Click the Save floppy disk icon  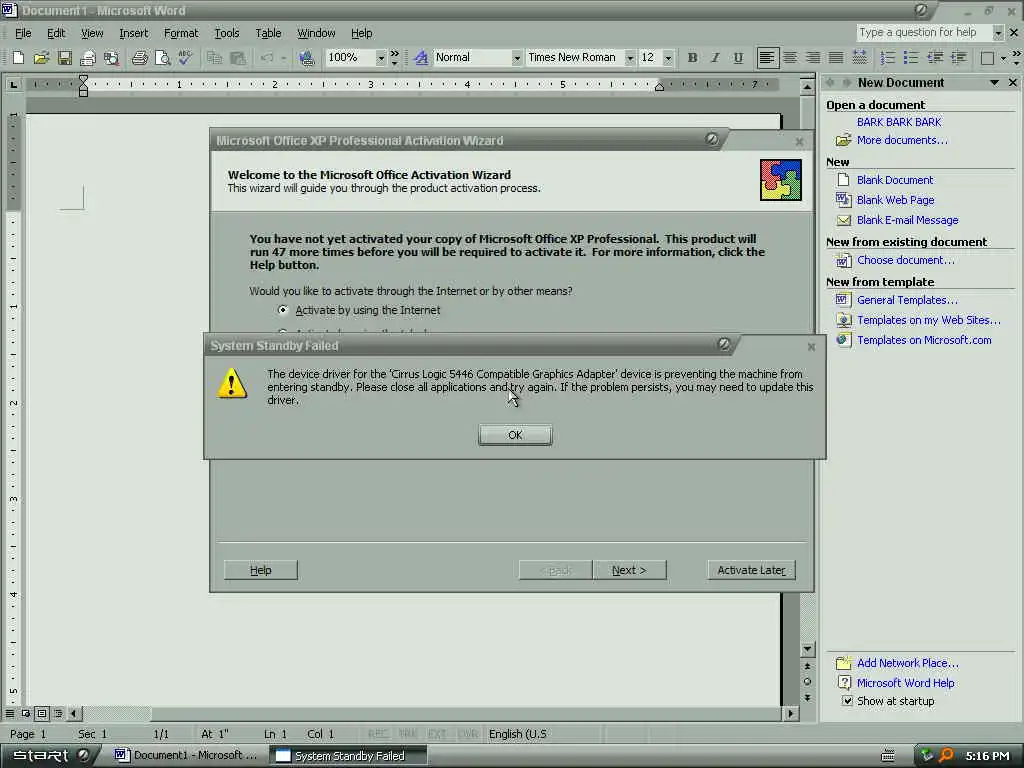pyautogui.click(x=64, y=58)
